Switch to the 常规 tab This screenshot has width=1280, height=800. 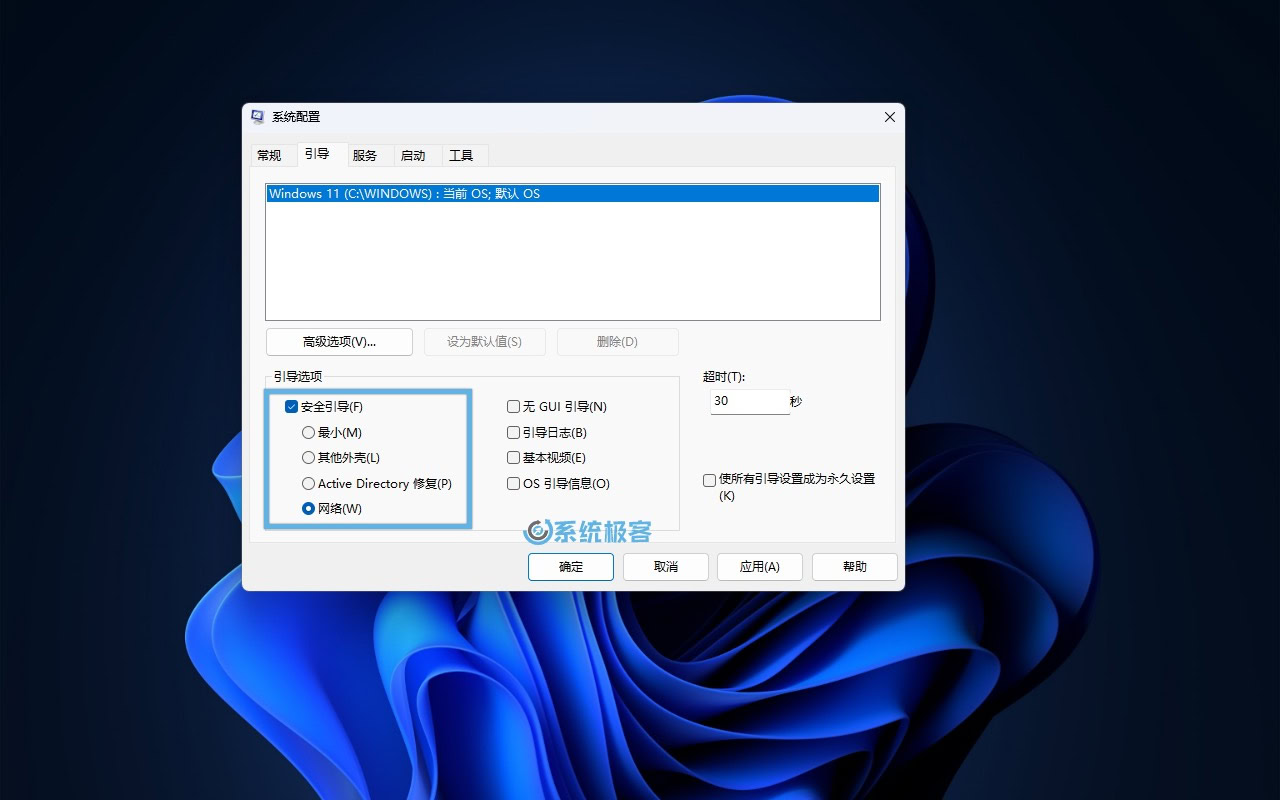[269, 155]
